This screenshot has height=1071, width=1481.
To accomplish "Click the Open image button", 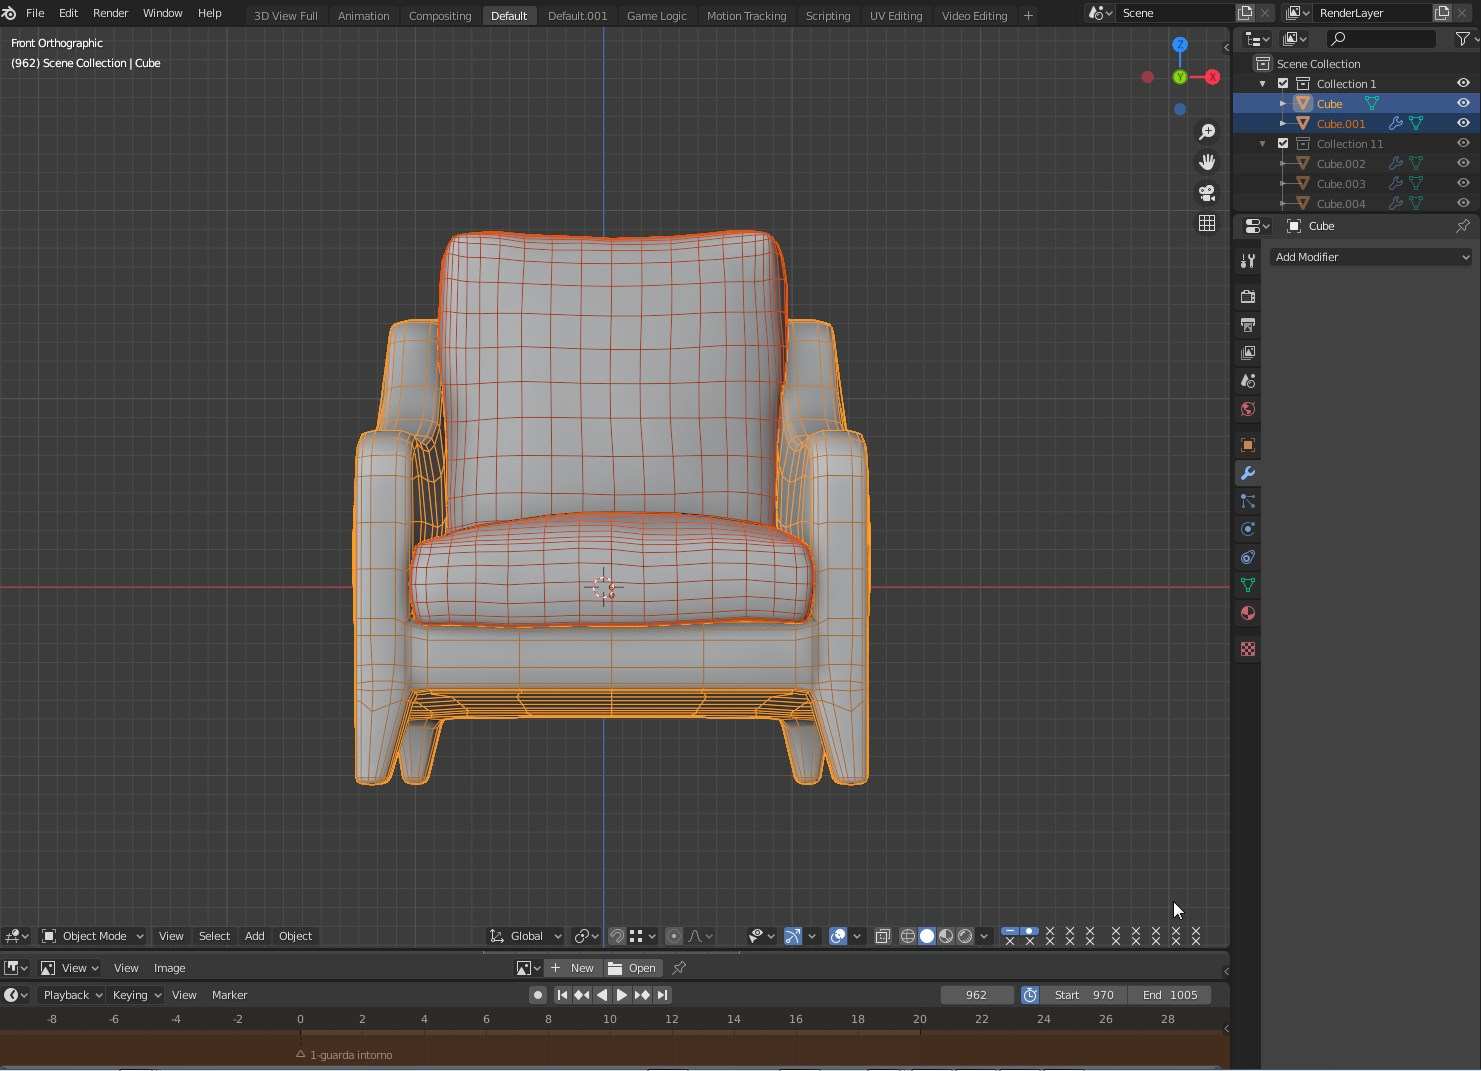I will point(632,968).
